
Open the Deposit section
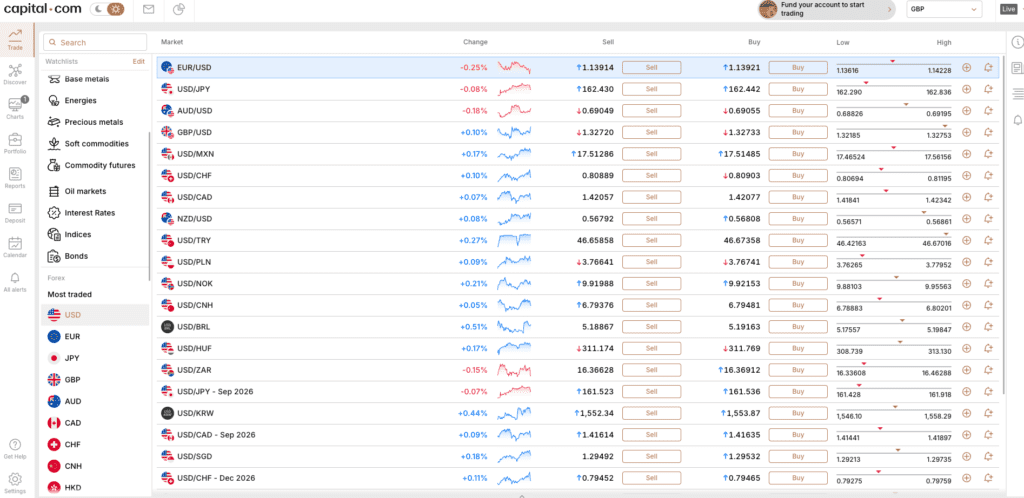(15, 212)
